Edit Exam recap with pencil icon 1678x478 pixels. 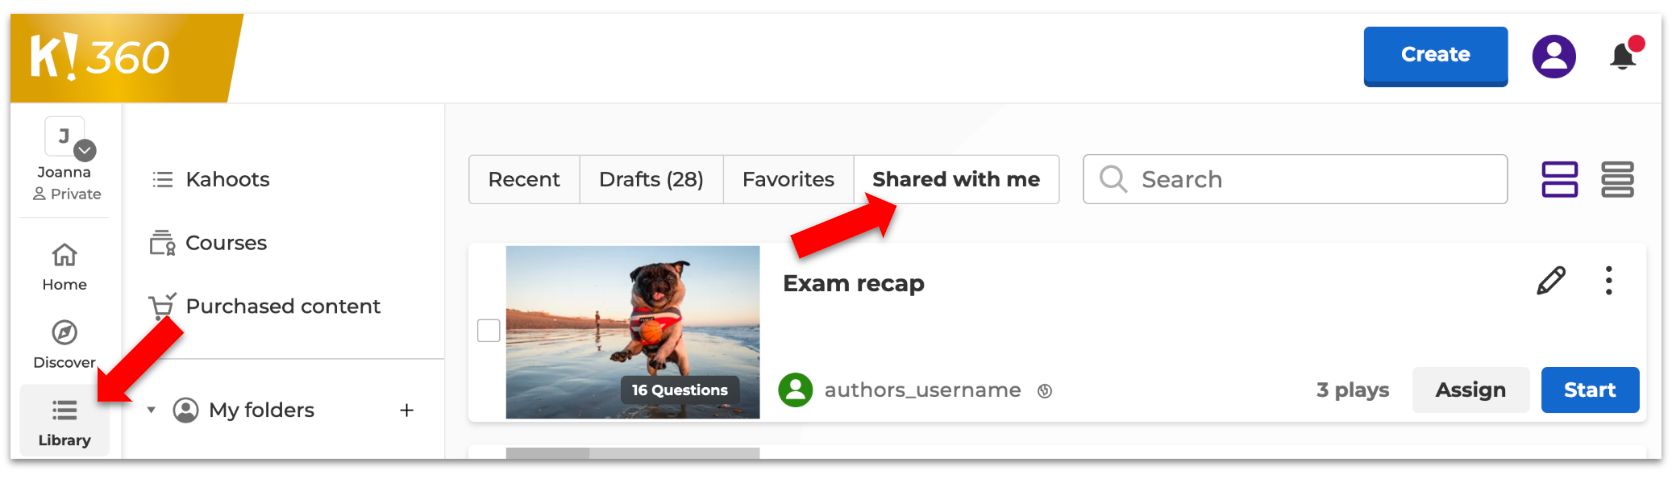[1550, 281]
